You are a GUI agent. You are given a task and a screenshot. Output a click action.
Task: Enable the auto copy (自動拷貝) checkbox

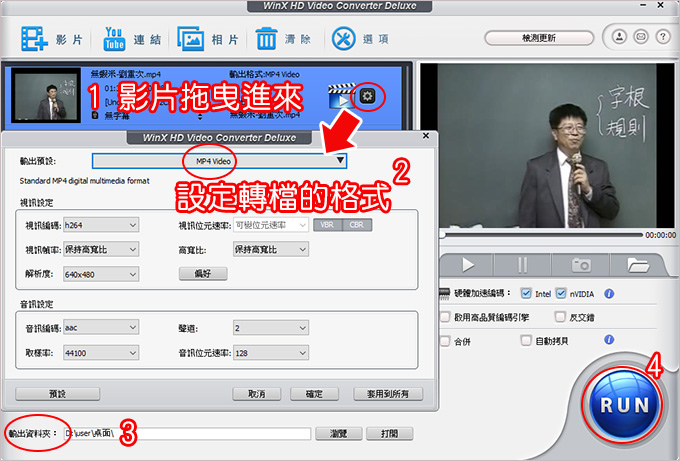coord(526,340)
